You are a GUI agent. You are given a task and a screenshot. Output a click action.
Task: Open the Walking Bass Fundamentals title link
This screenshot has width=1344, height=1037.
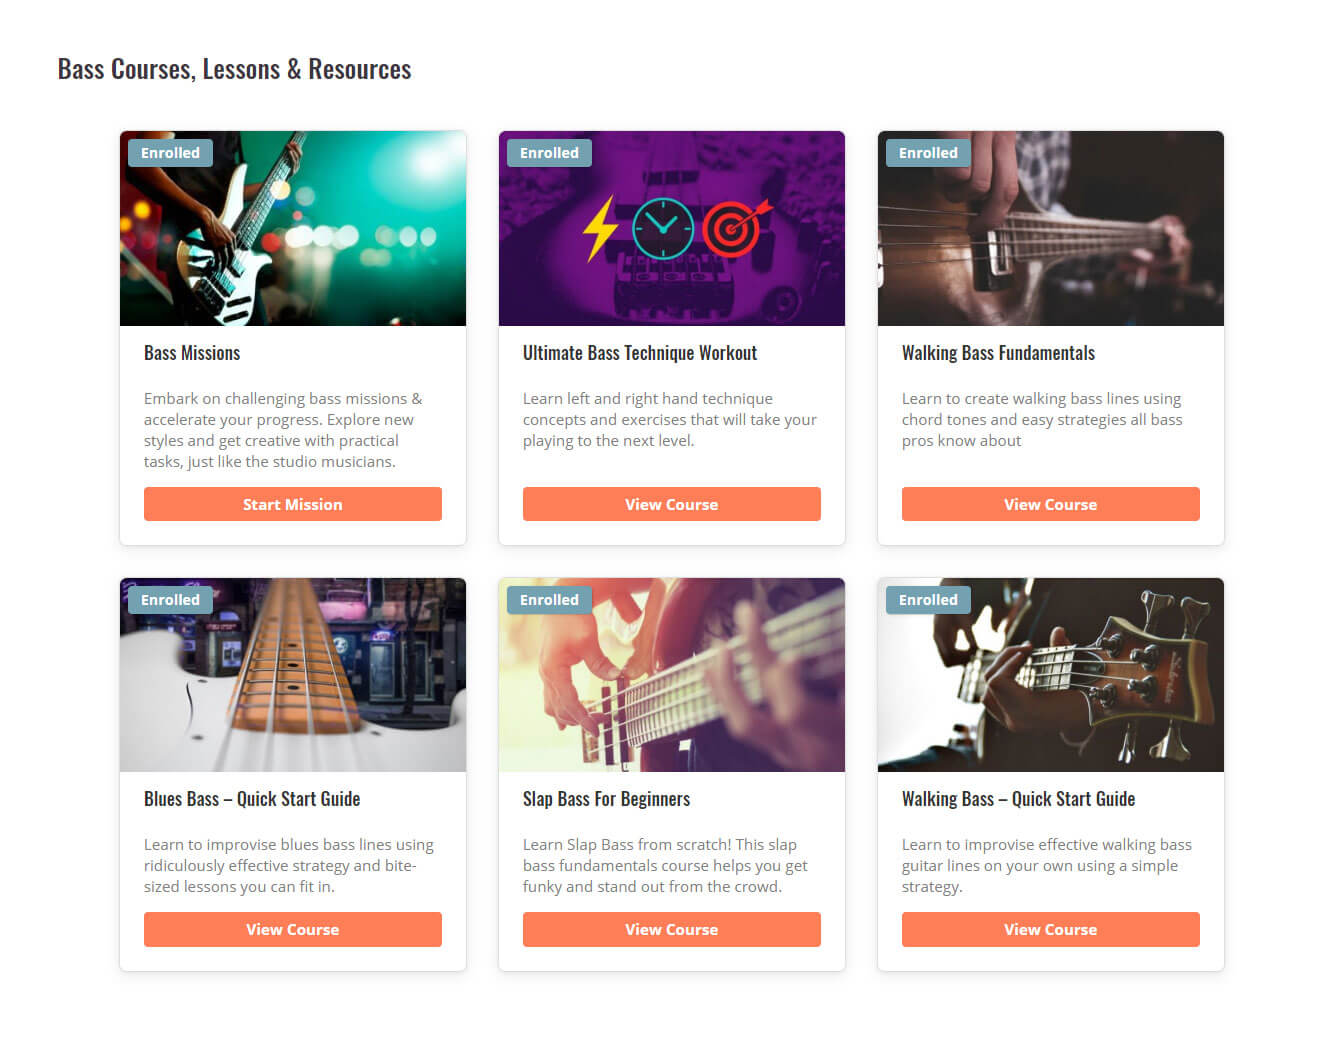(998, 353)
